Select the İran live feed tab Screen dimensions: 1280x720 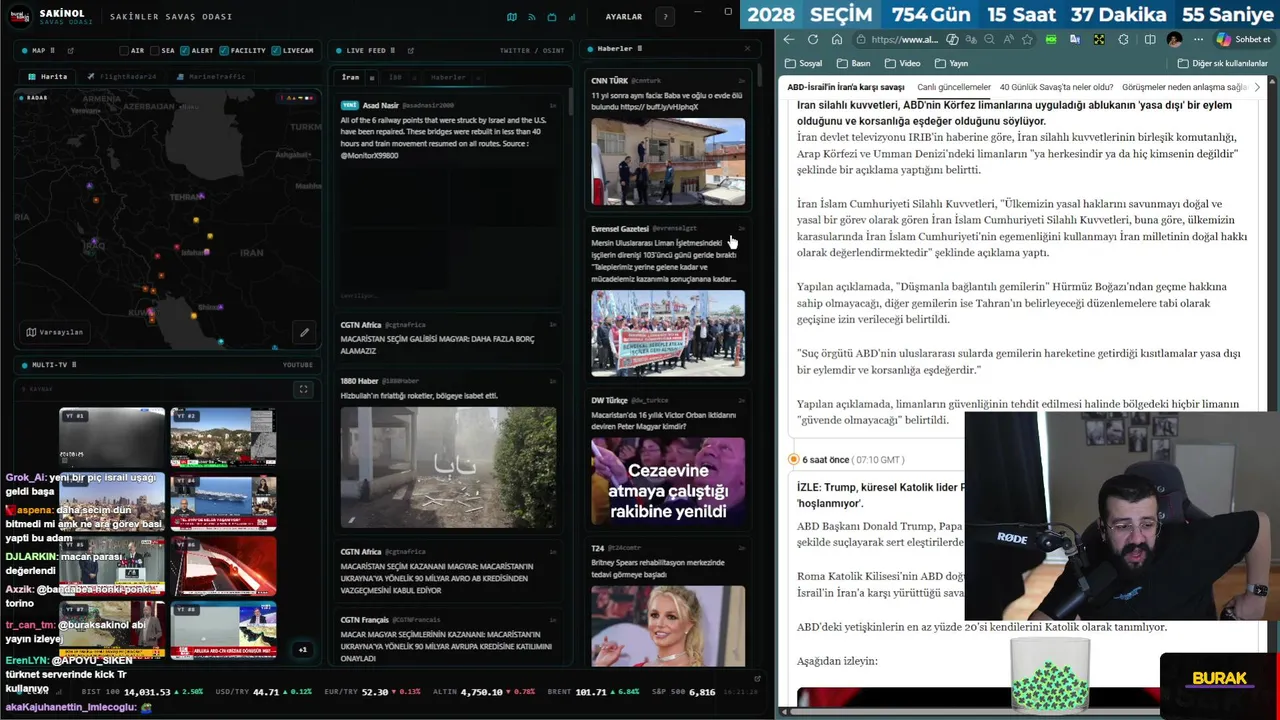350,77
